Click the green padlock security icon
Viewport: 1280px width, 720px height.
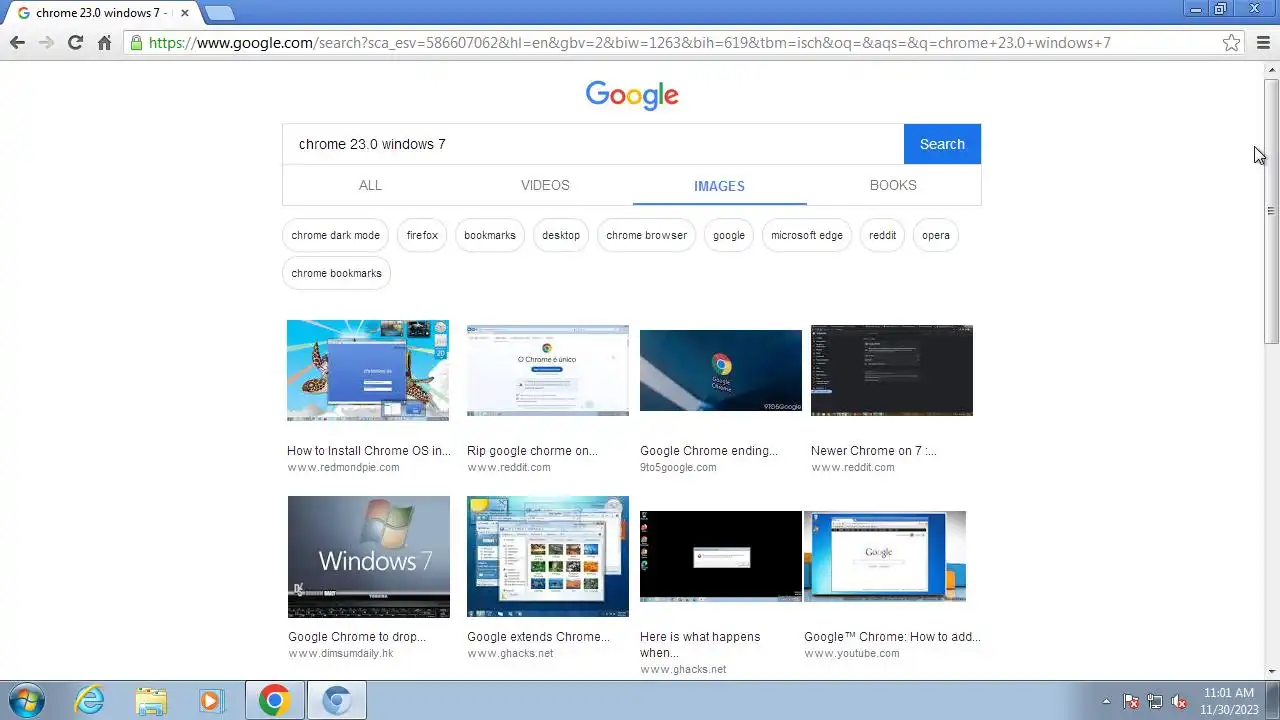pos(136,42)
